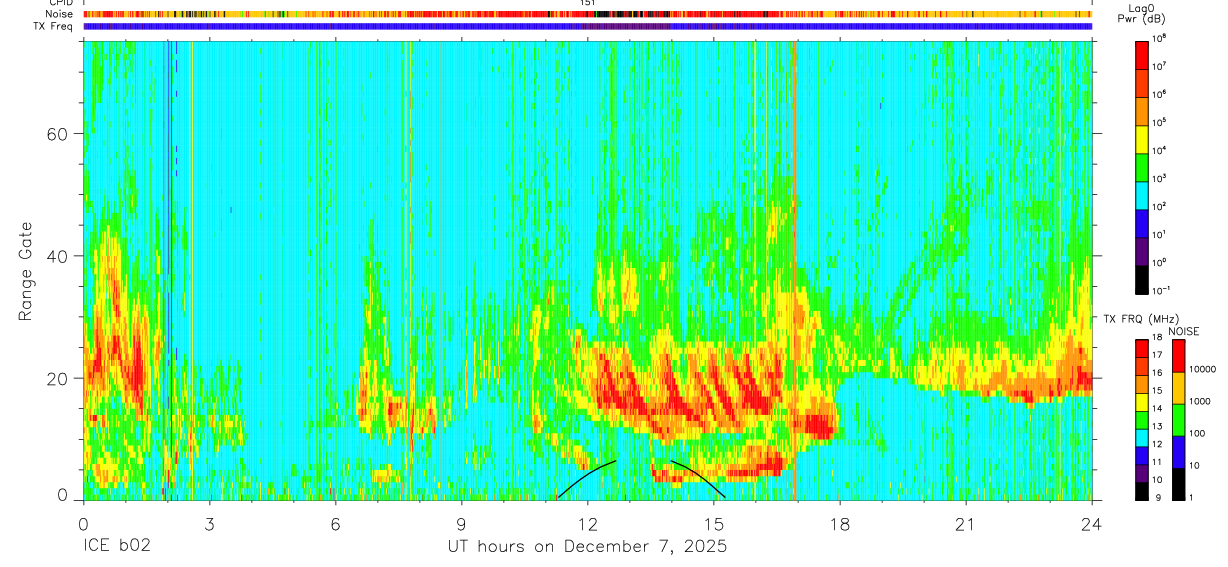
Task: Click the green segment of the TX FRQ colorbar
Action: point(1142,420)
